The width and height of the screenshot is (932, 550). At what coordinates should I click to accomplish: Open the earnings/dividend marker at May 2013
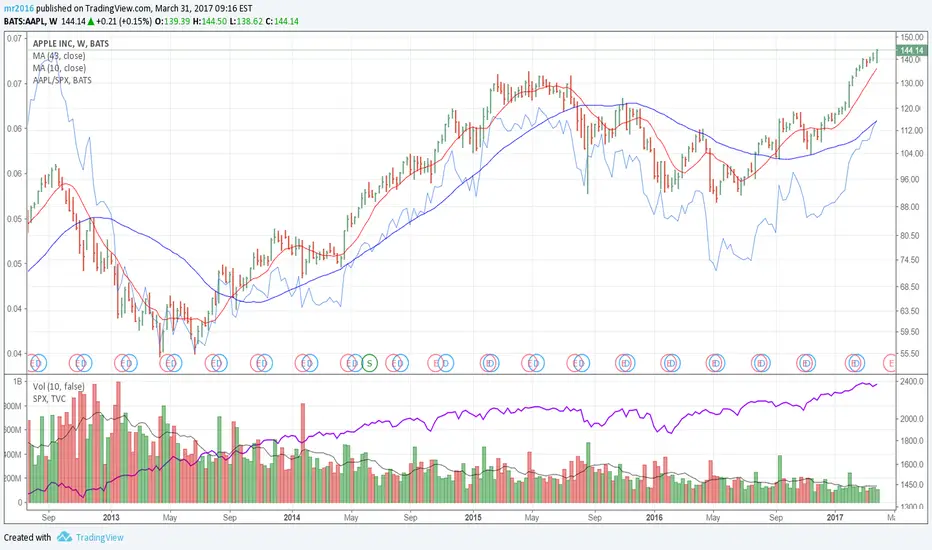coord(171,363)
